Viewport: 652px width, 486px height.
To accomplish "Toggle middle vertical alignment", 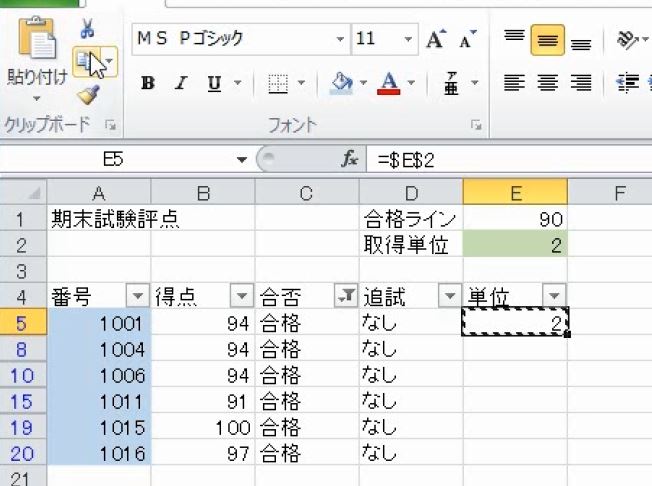I will click(548, 40).
